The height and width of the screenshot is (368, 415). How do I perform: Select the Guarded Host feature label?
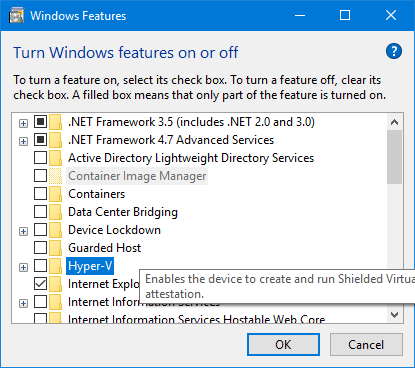tap(105, 248)
